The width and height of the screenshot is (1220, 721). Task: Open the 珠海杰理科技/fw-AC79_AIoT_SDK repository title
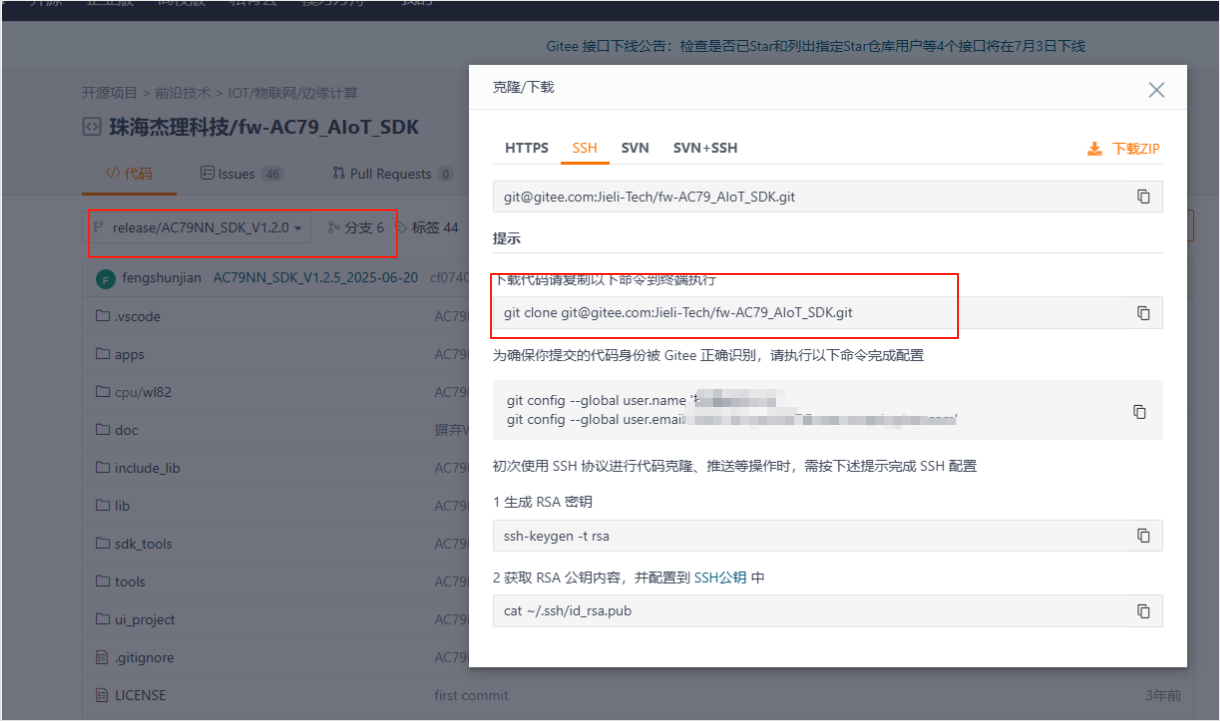264,127
